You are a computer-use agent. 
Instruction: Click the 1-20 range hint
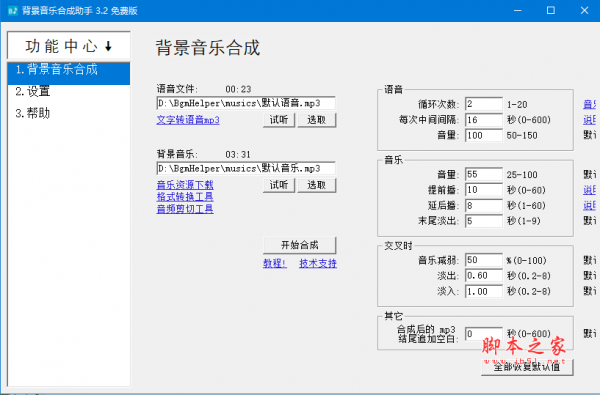pos(517,104)
